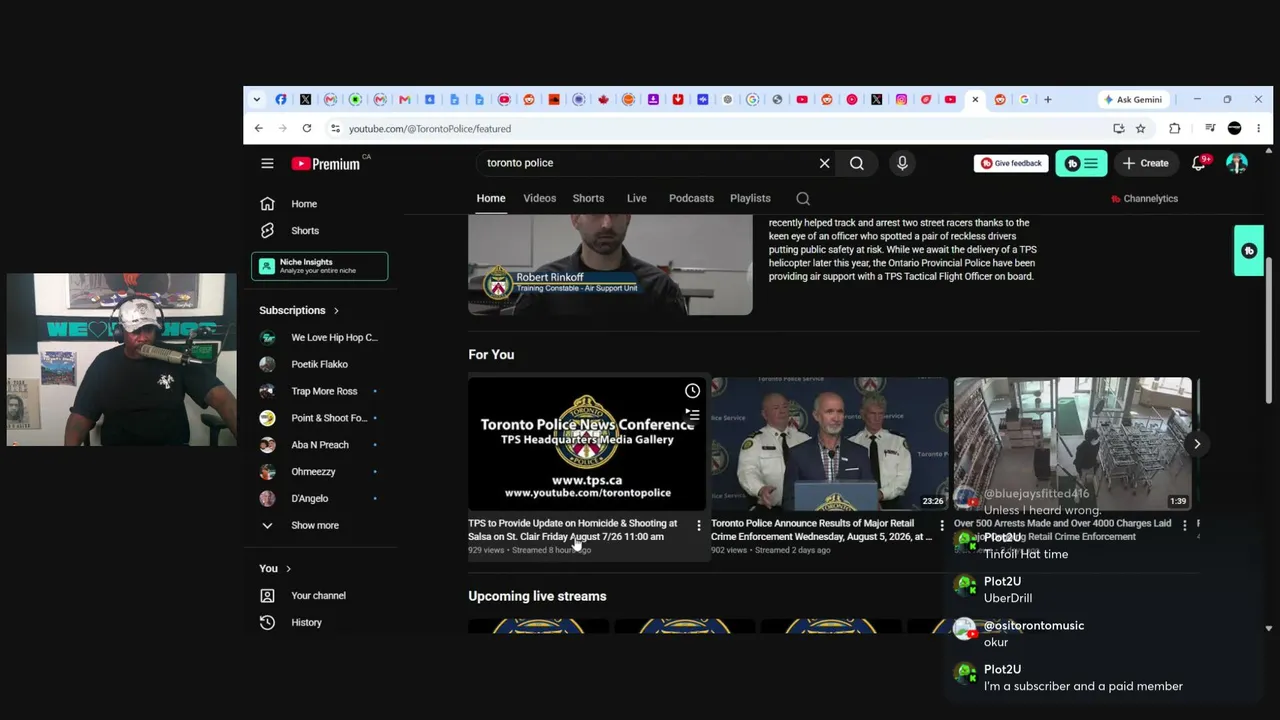Open the Major Retail Crime Enforcement thumbnail
The image size is (1280, 720).
coord(830,444)
